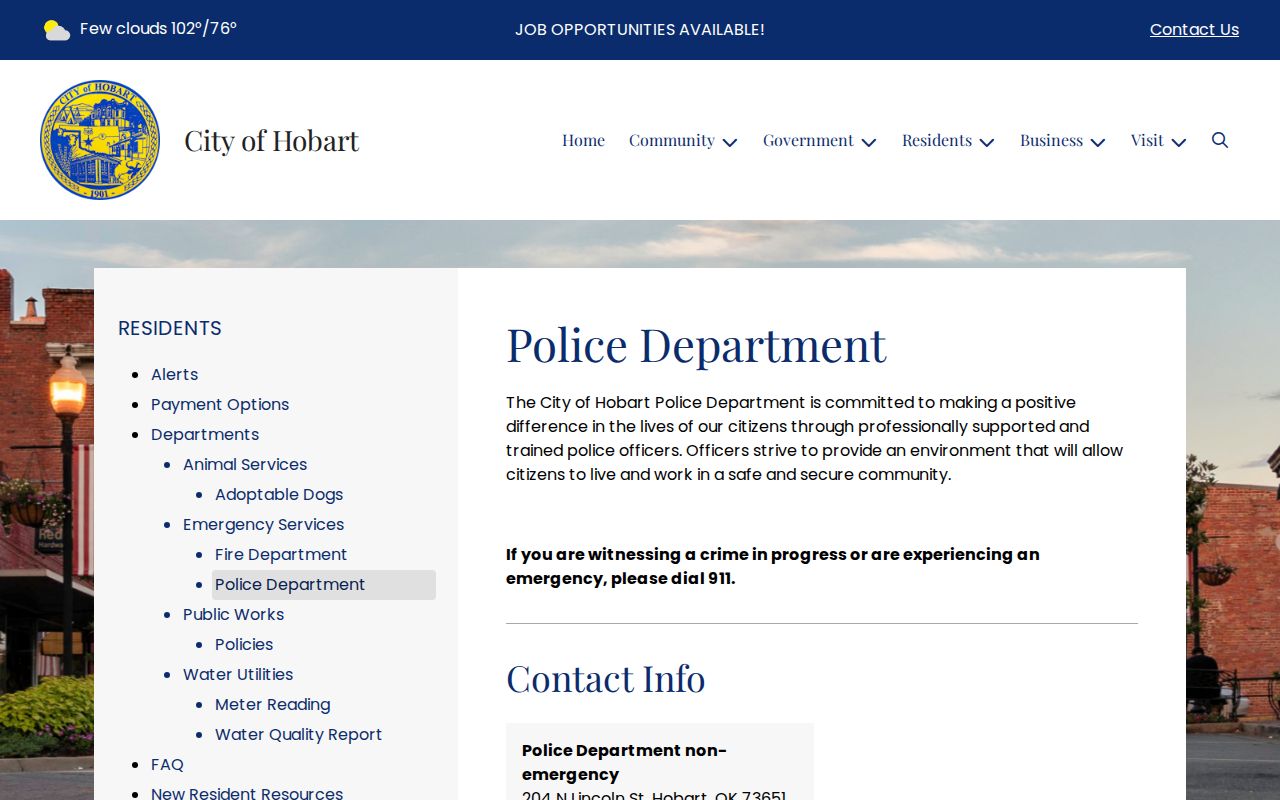The height and width of the screenshot is (800, 1280).
Task: Open New Resident Resources link
Action: coord(247,794)
